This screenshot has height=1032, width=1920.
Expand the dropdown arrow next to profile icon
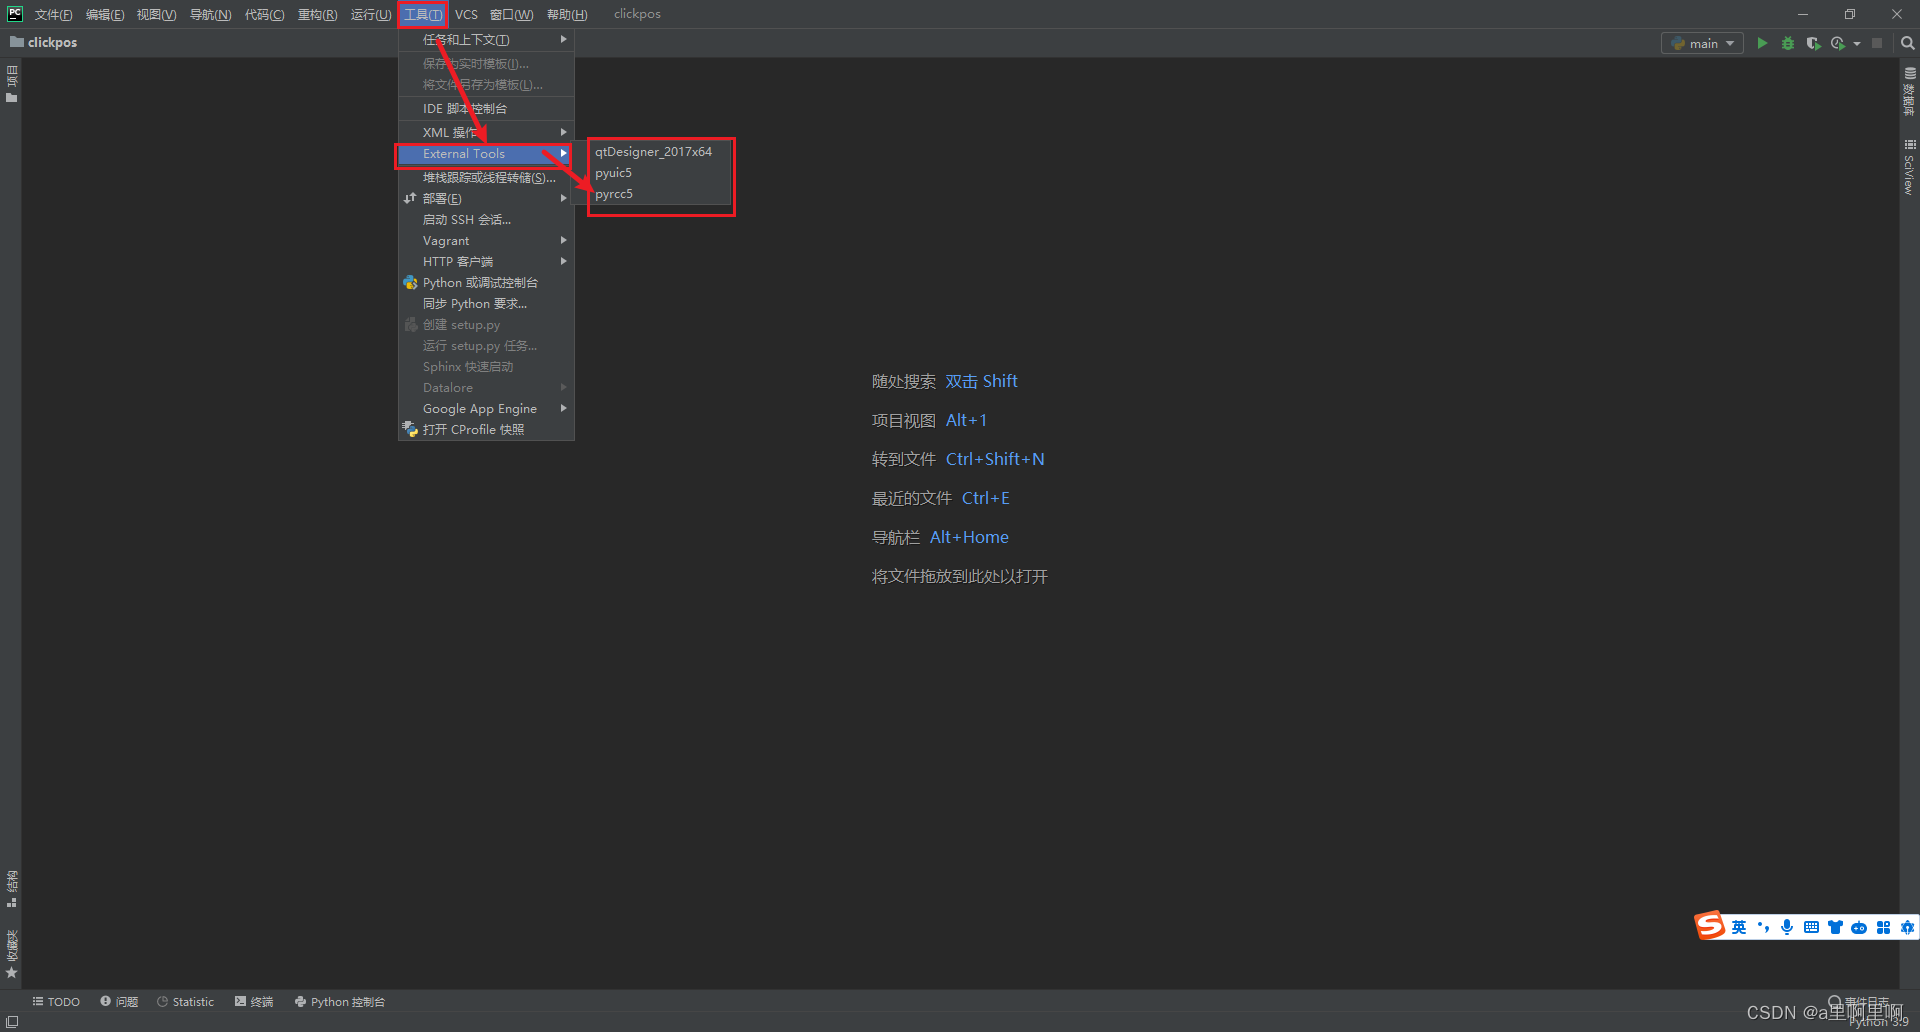(1857, 44)
